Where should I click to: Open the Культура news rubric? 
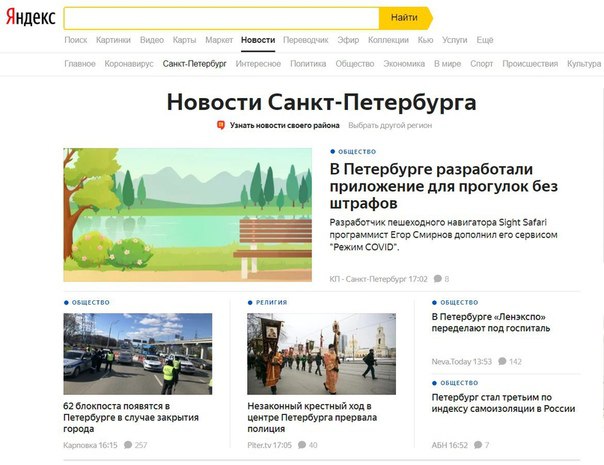tap(584, 64)
